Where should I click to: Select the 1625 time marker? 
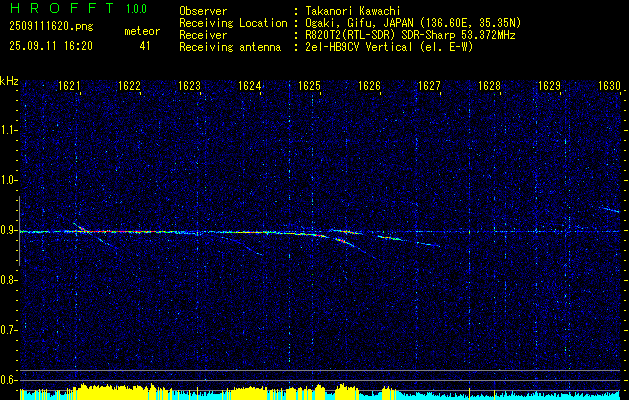tap(309, 85)
